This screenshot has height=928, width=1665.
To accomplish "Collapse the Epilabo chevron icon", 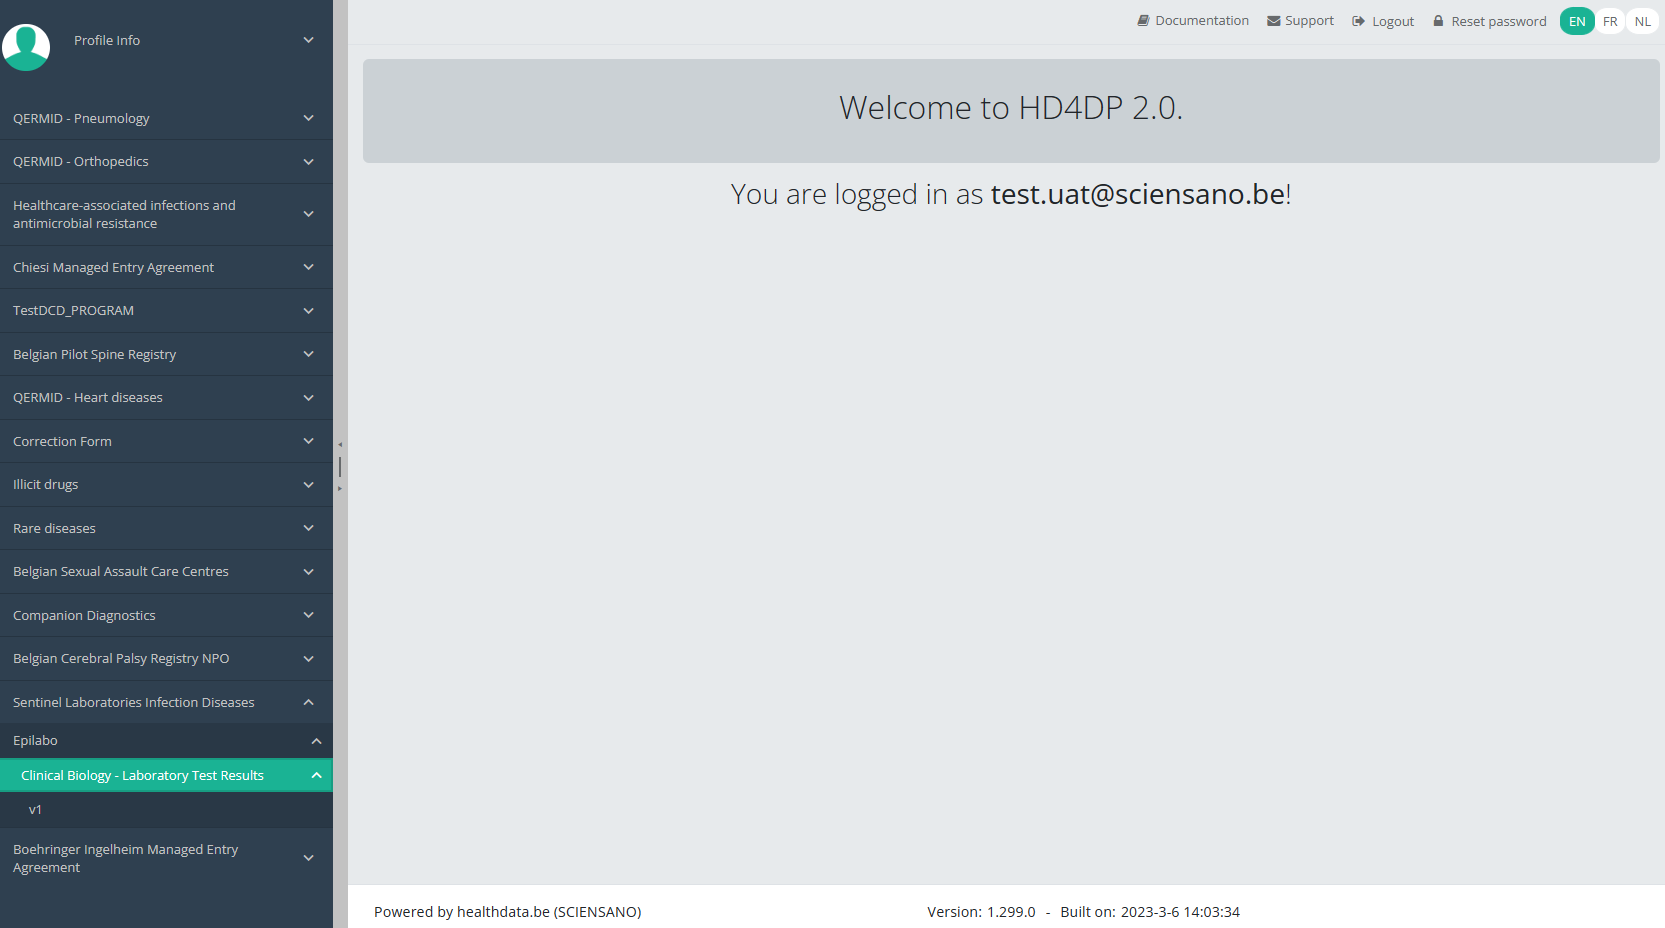I will pos(316,741).
